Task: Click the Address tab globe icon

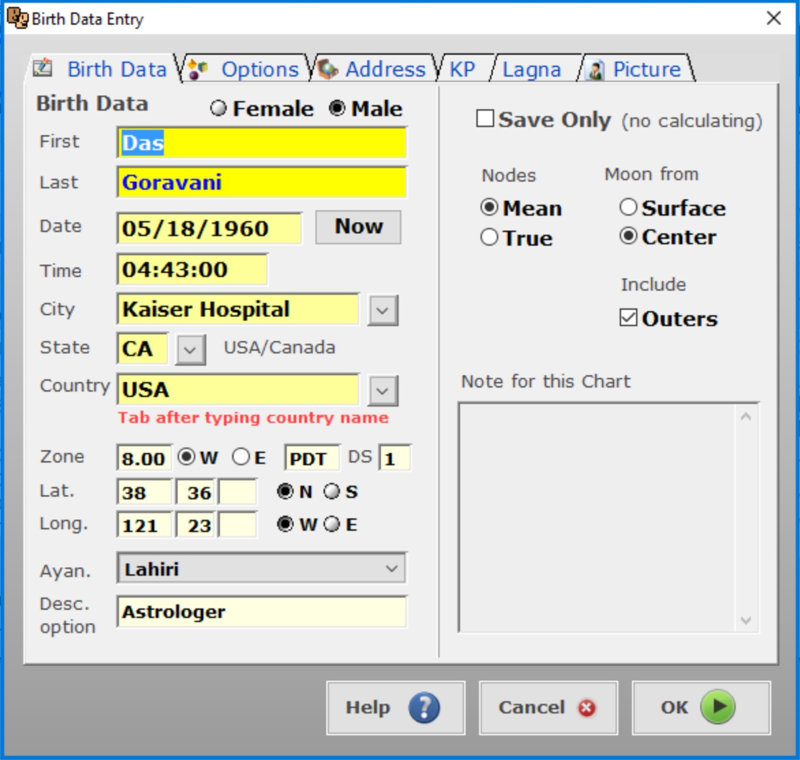Action: pos(327,69)
